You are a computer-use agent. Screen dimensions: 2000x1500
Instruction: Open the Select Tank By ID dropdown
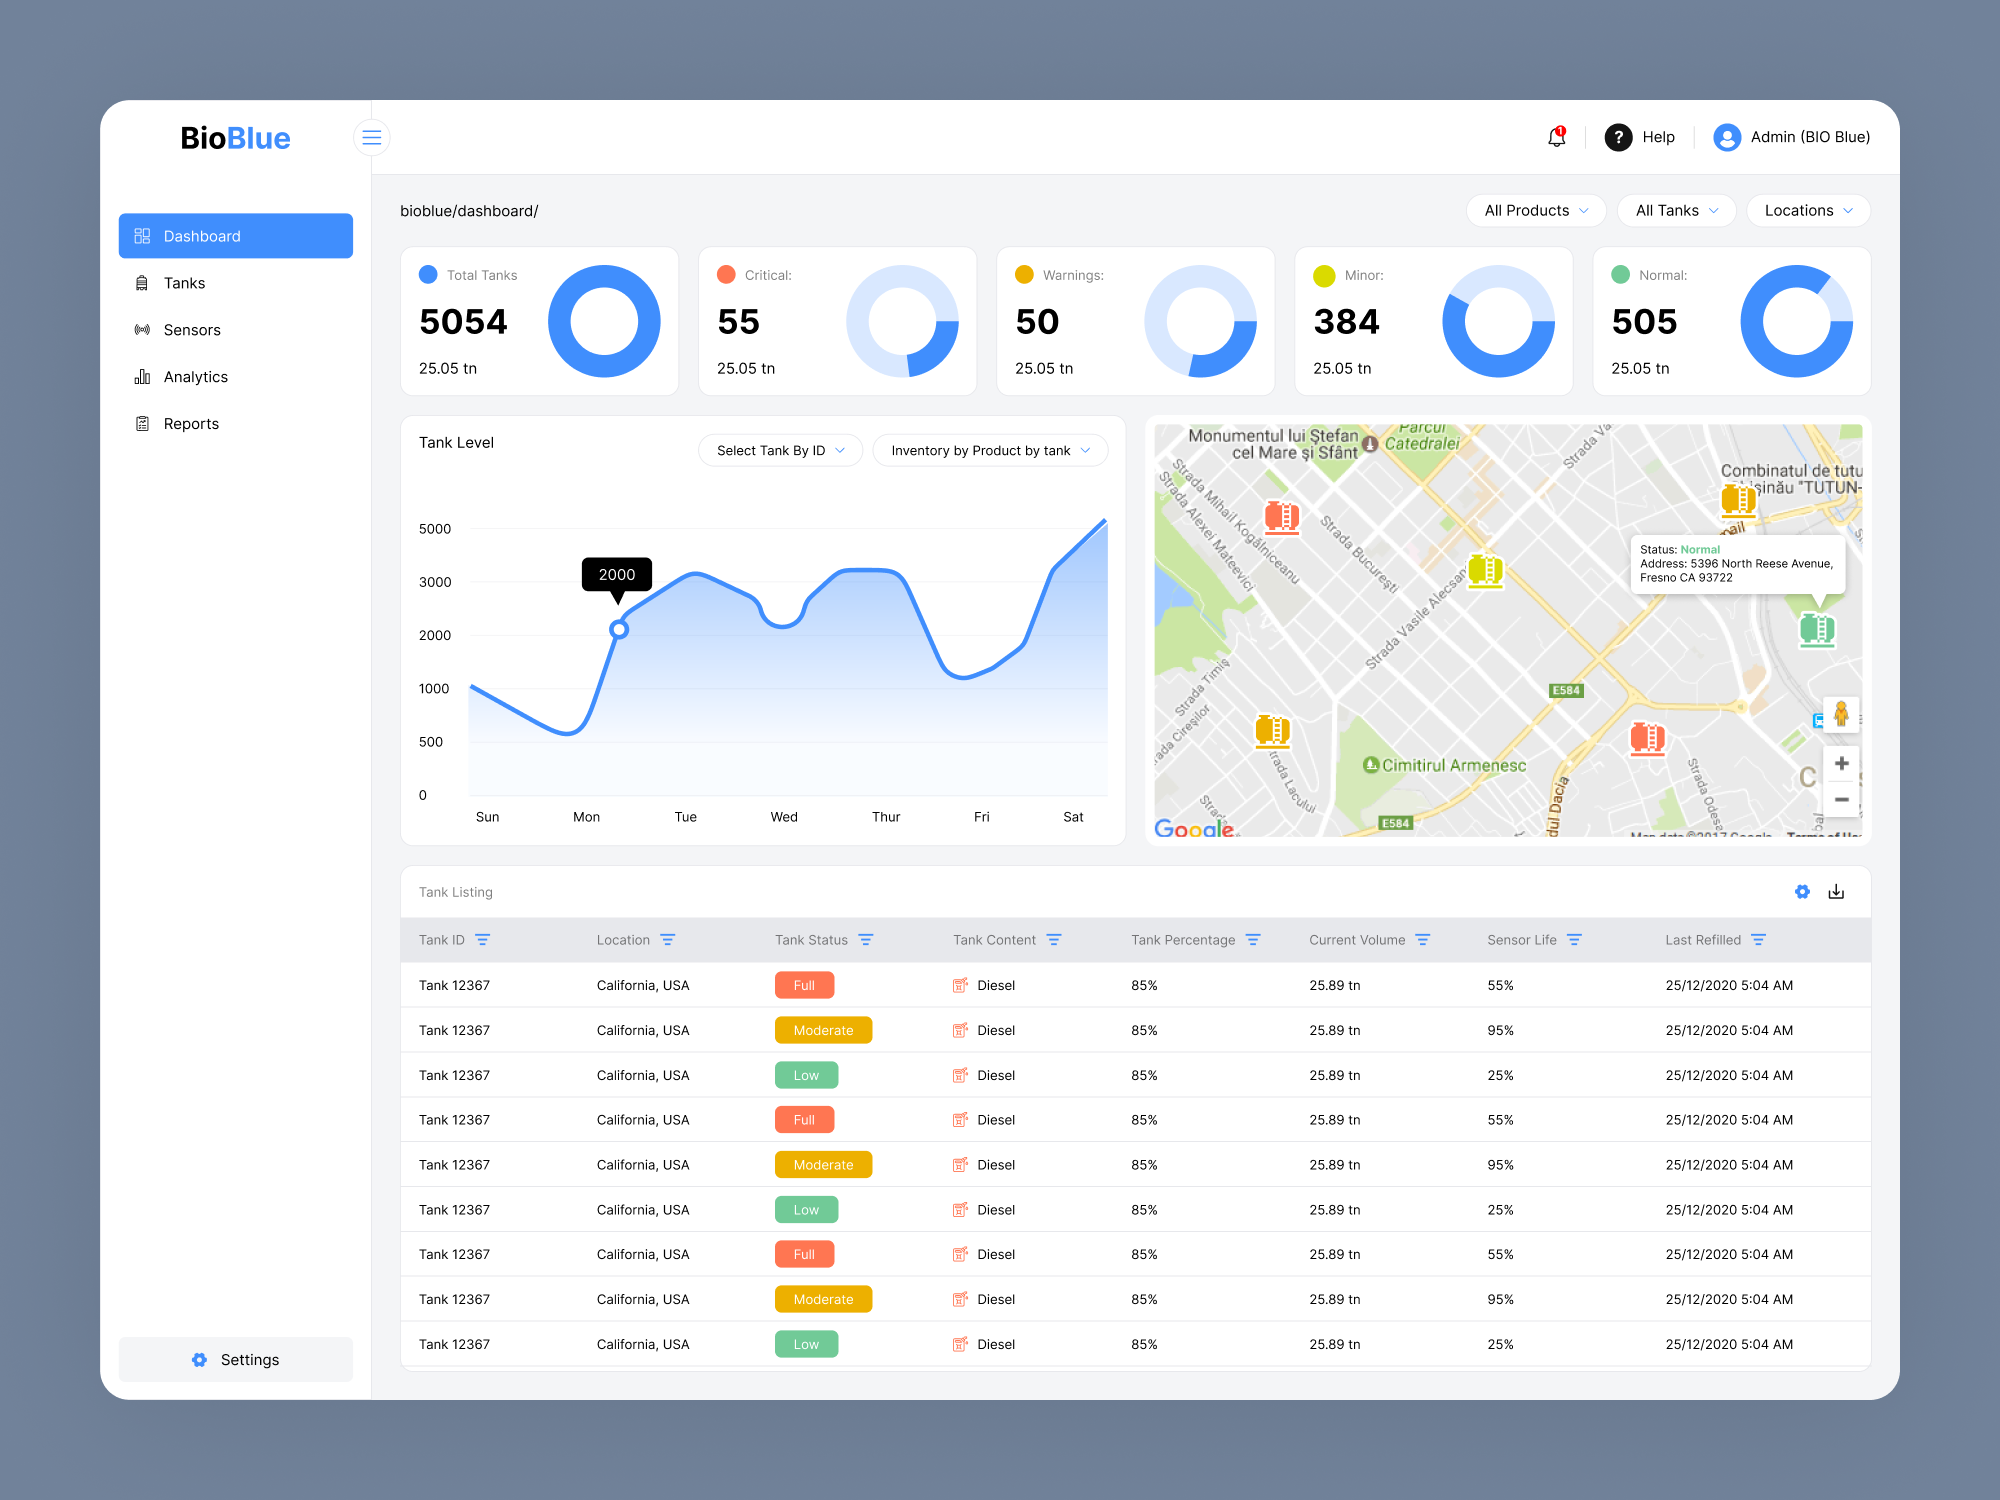[x=780, y=451]
